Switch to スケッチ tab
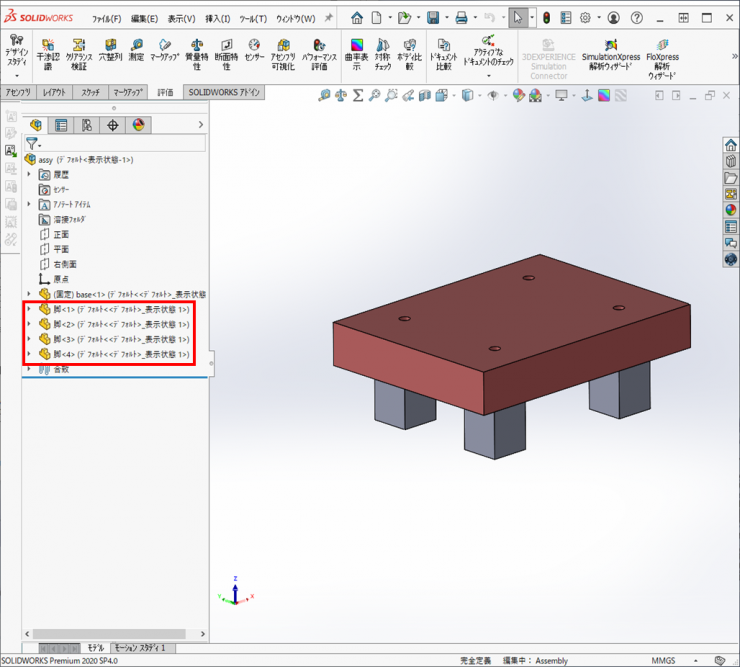 point(91,92)
